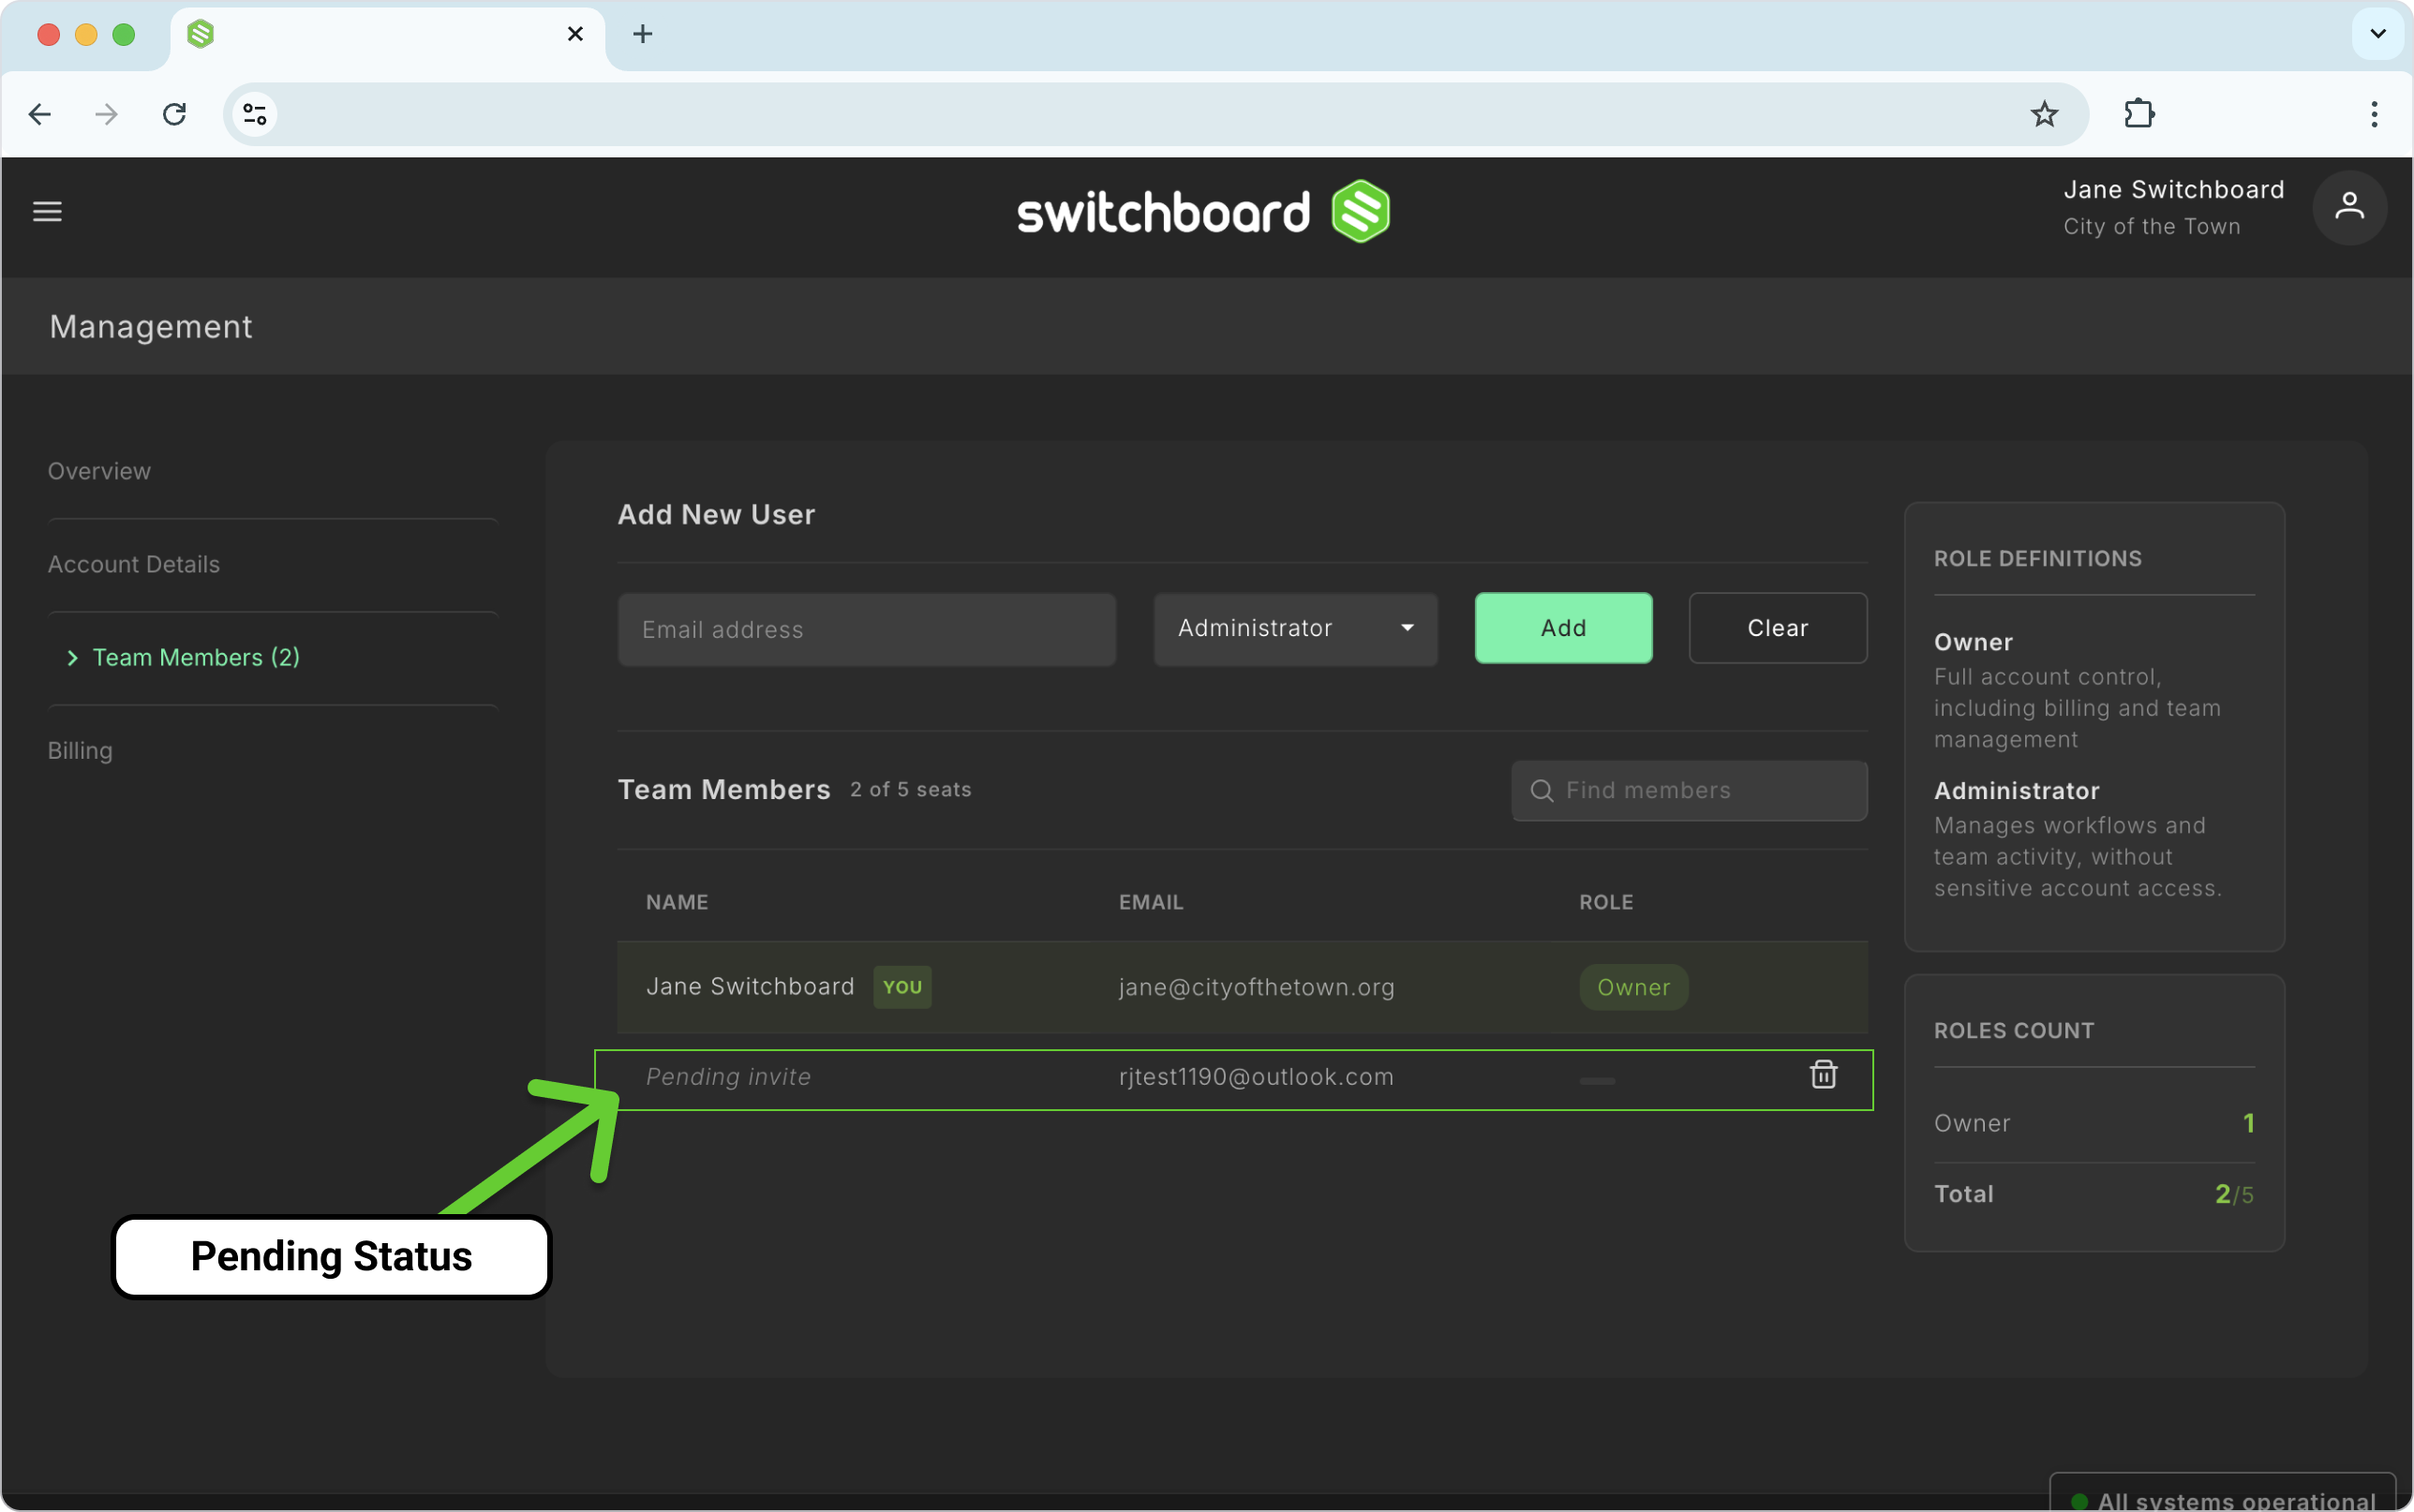Bookmark this page with the star icon
Screen dimensions: 2414x1512
[2044, 114]
